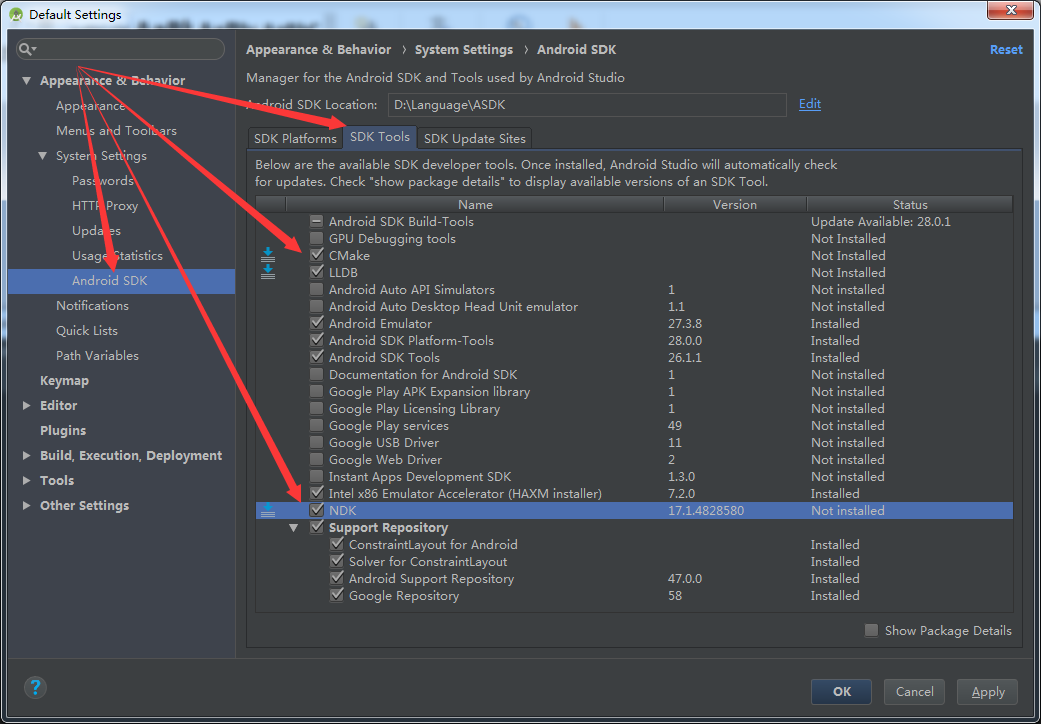Open the Updates settings item

pyautogui.click(x=96, y=231)
